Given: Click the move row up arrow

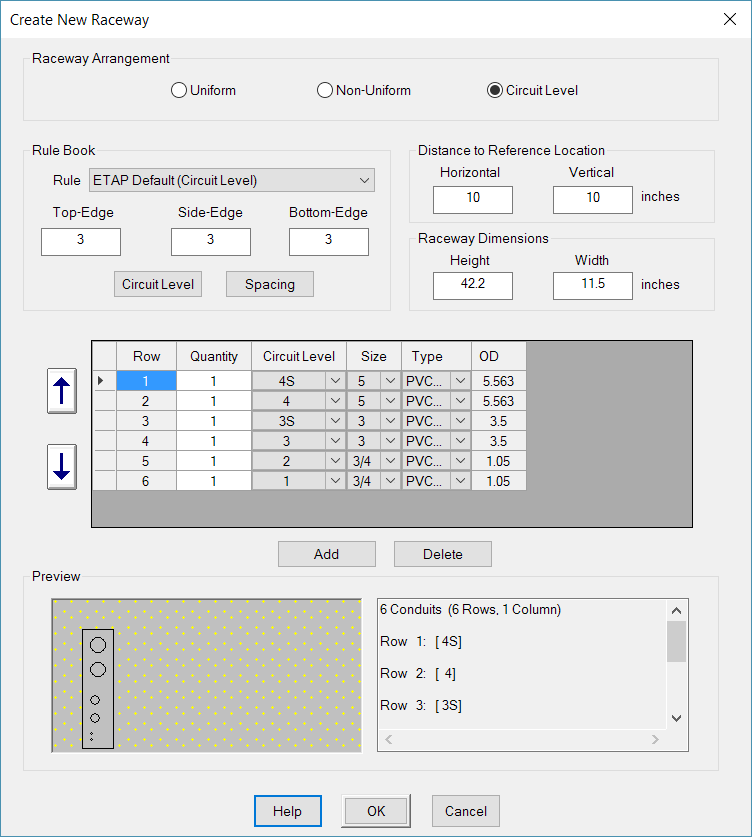Looking at the screenshot, I should (x=63, y=390).
